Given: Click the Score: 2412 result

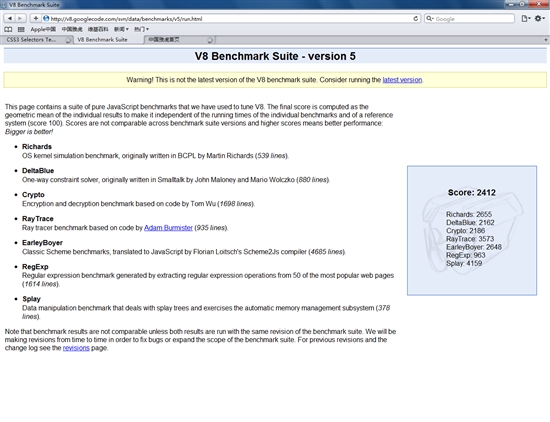Looking at the screenshot, I should click(472, 193).
